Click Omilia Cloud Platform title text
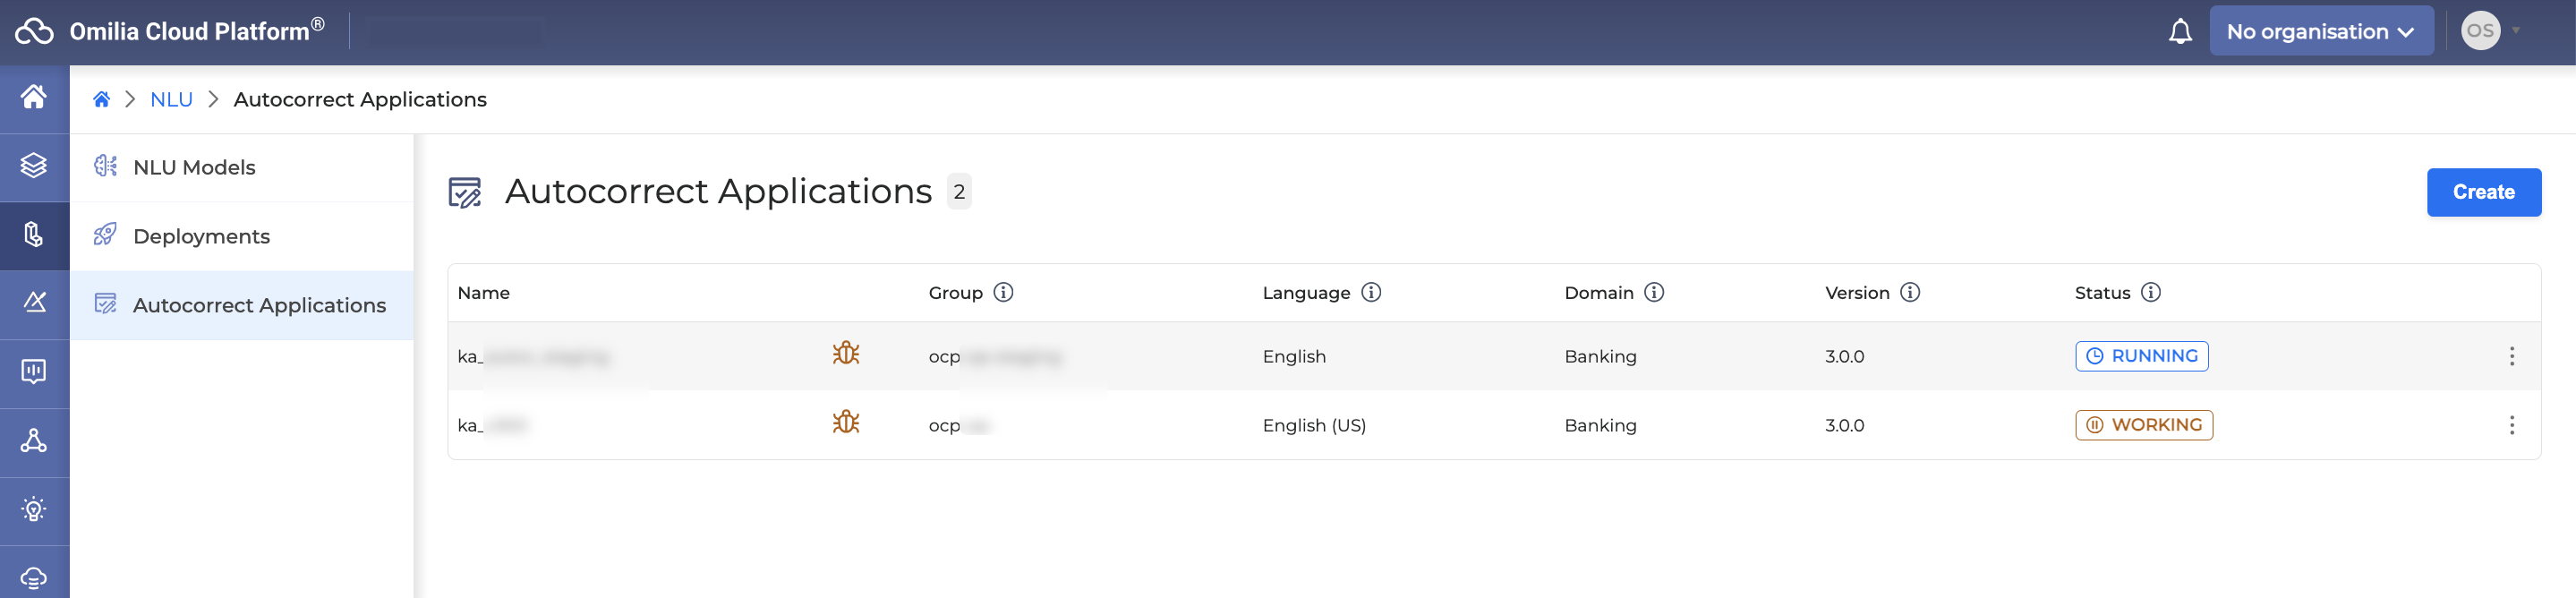The width and height of the screenshot is (2576, 598). pos(196,31)
